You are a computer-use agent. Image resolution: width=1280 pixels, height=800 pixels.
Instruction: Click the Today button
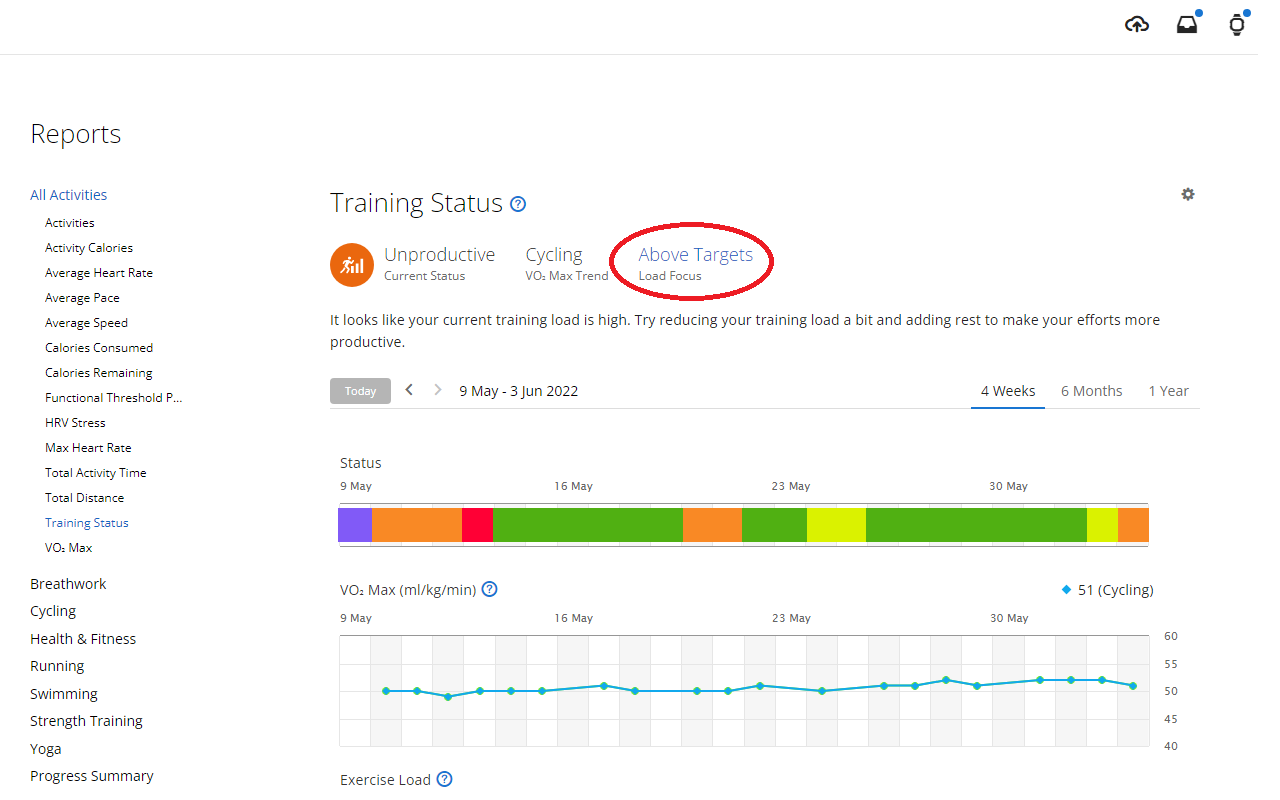pyautogui.click(x=360, y=391)
